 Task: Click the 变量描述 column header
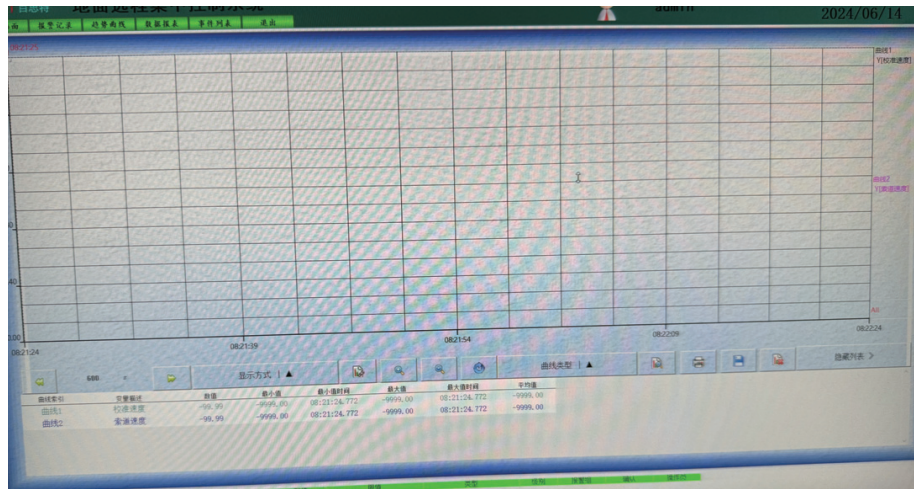point(129,398)
